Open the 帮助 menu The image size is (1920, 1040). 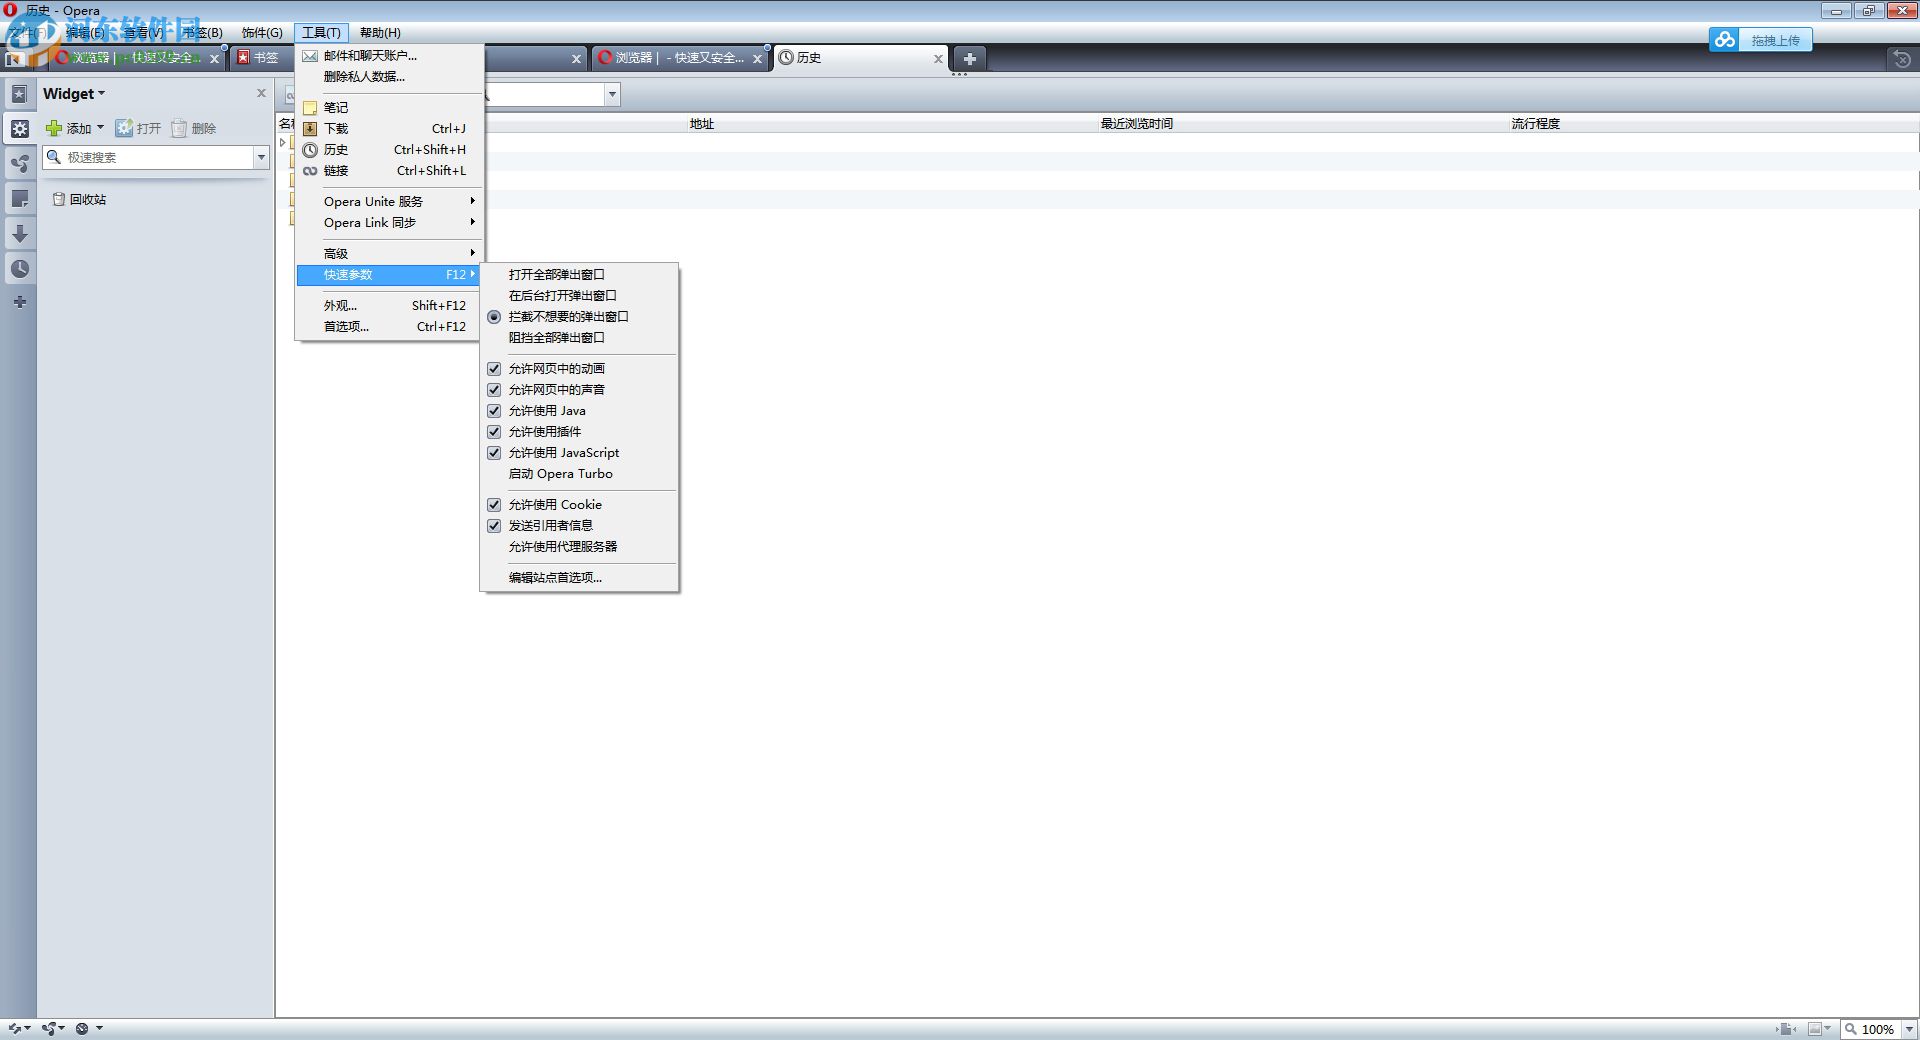(379, 32)
